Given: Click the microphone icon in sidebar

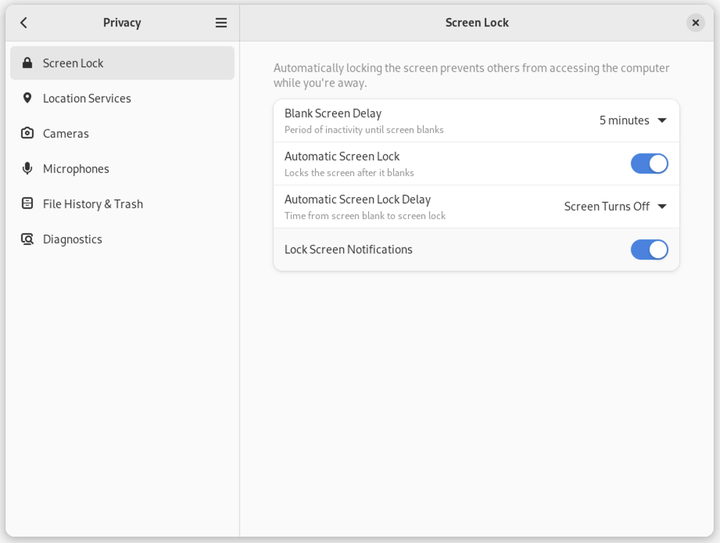Looking at the screenshot, I should (27, 168).
